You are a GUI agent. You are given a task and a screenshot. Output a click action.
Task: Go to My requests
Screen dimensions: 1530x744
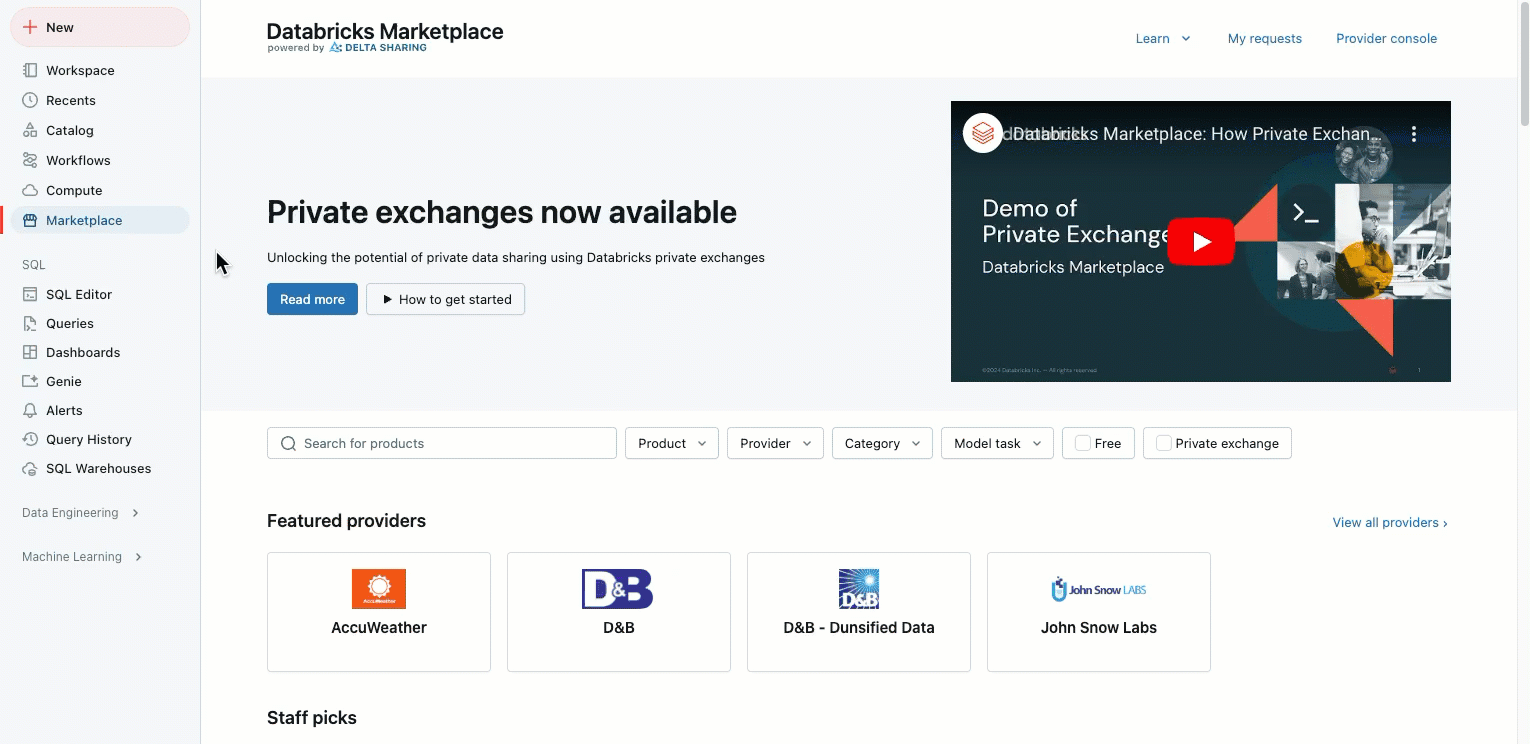click(1264, 38)
